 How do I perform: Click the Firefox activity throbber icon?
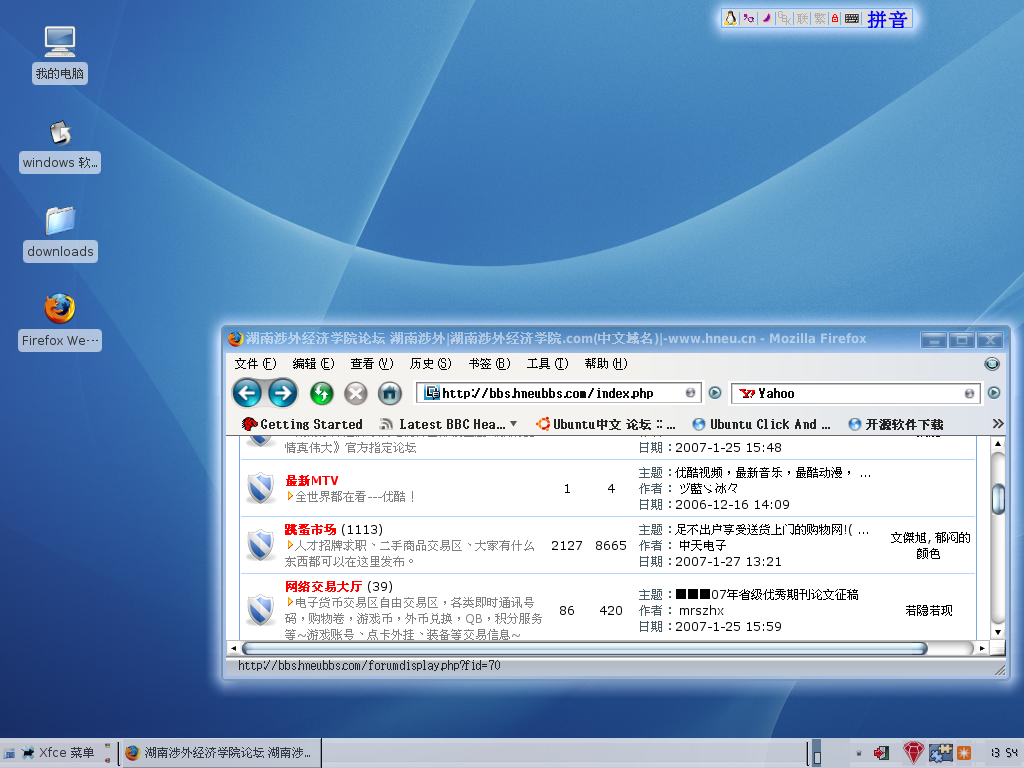[x=991, y=364]
